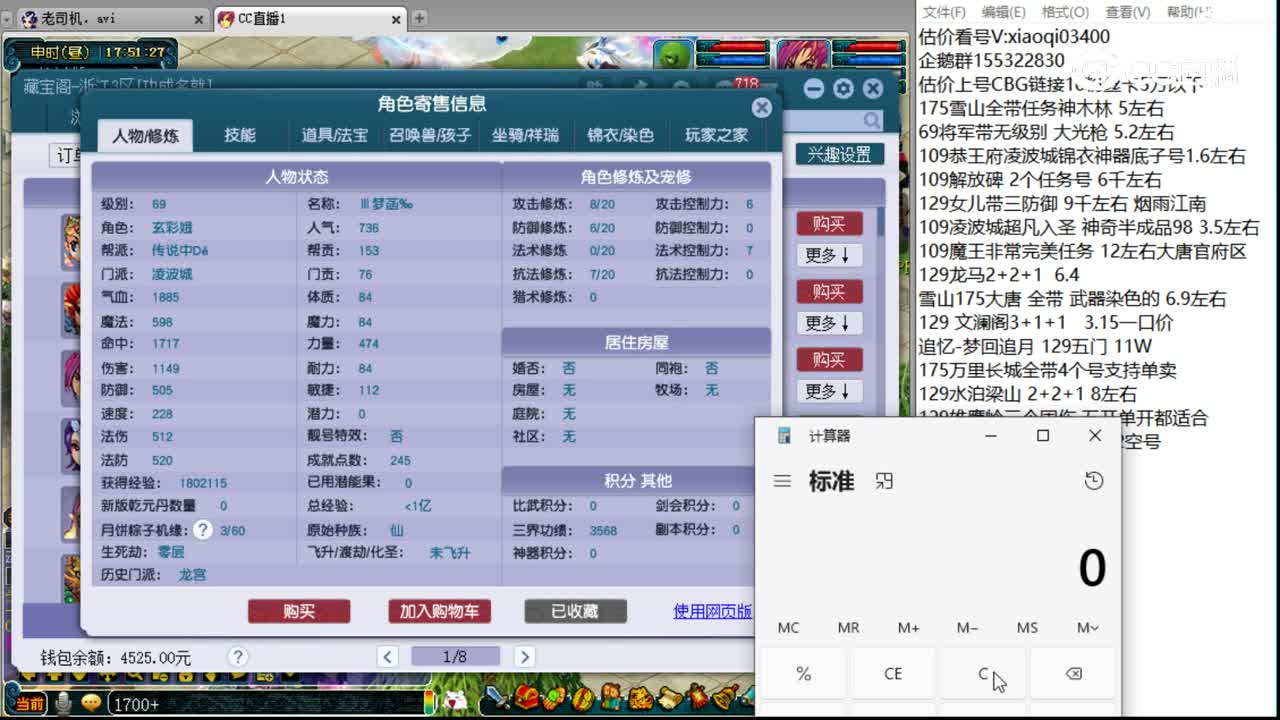
Task: Click CE clear entry in Calculator
Action: tap(893, 674)
